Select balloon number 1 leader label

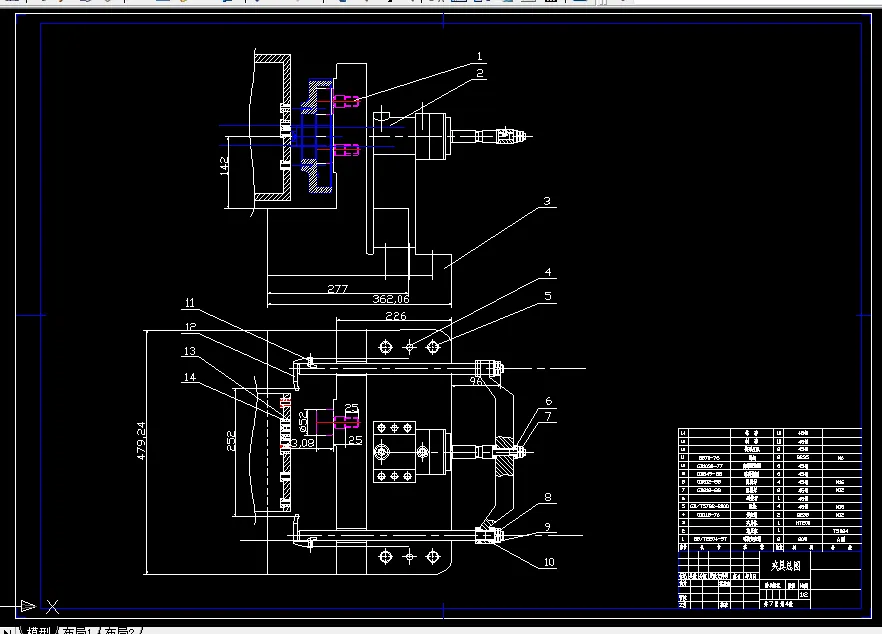tap(479, 56)
